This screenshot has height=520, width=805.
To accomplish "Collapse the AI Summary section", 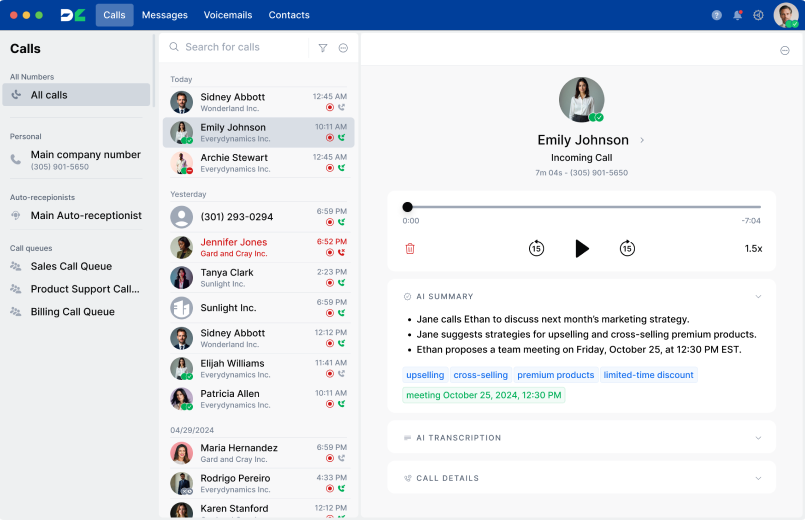I will click(x=758, y=297).
